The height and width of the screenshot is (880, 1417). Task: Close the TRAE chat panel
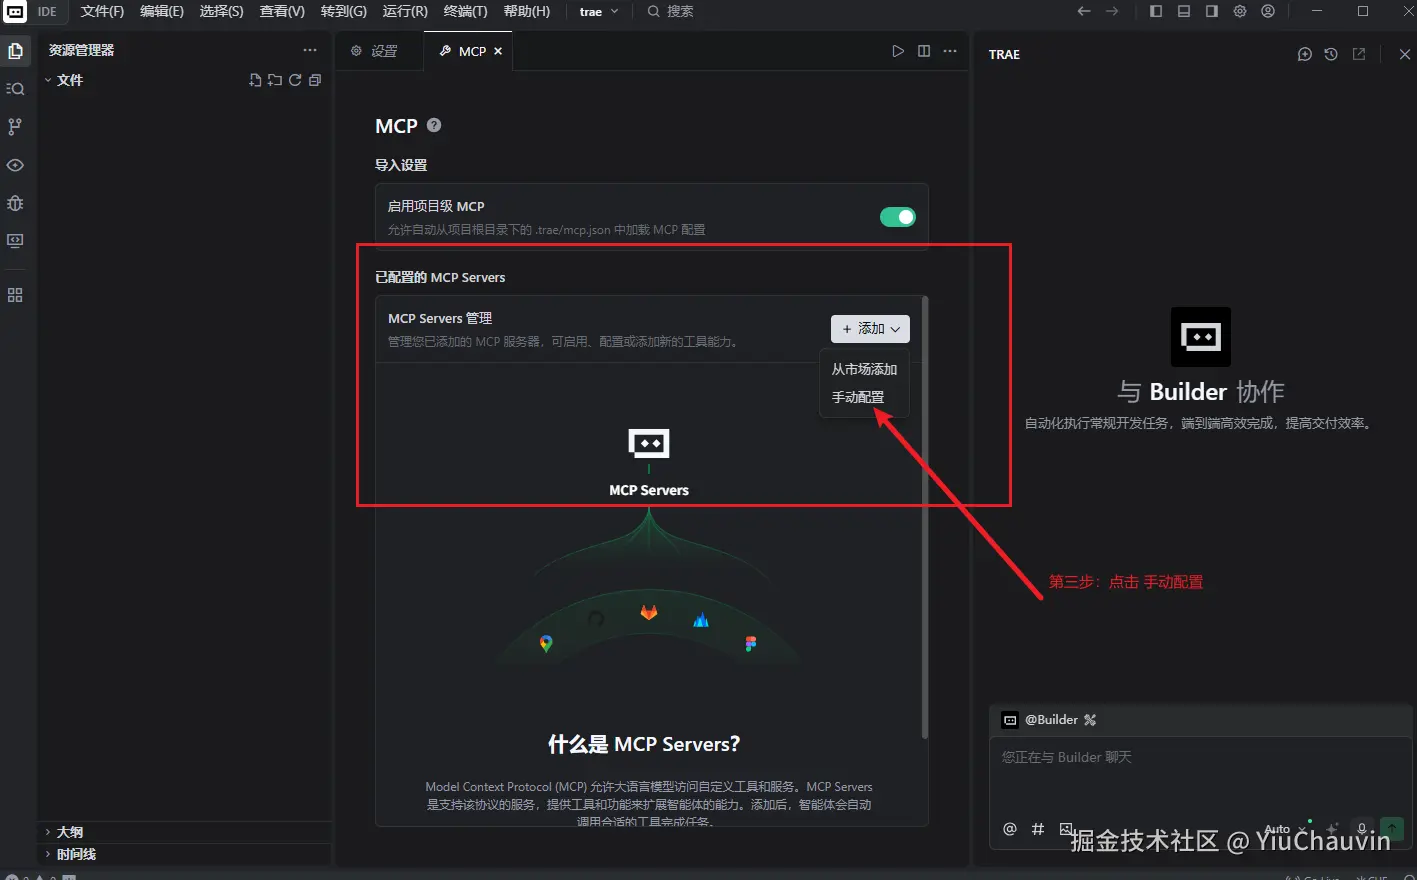[1405, 54]
